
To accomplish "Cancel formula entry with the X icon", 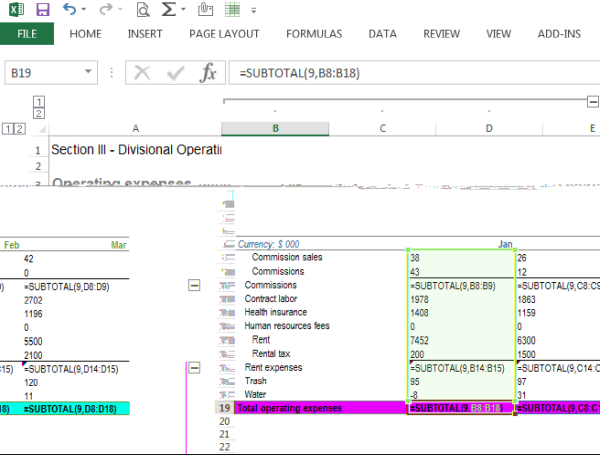I will (142, 73).
